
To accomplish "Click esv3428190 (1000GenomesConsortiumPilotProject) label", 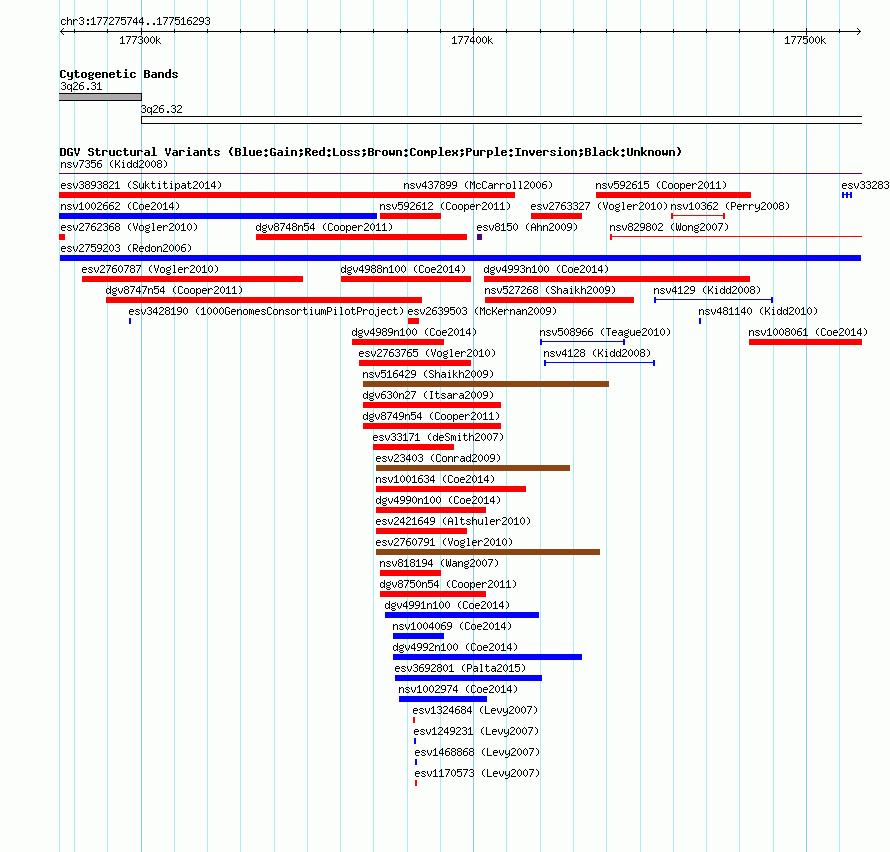I will tap(266, 311).
